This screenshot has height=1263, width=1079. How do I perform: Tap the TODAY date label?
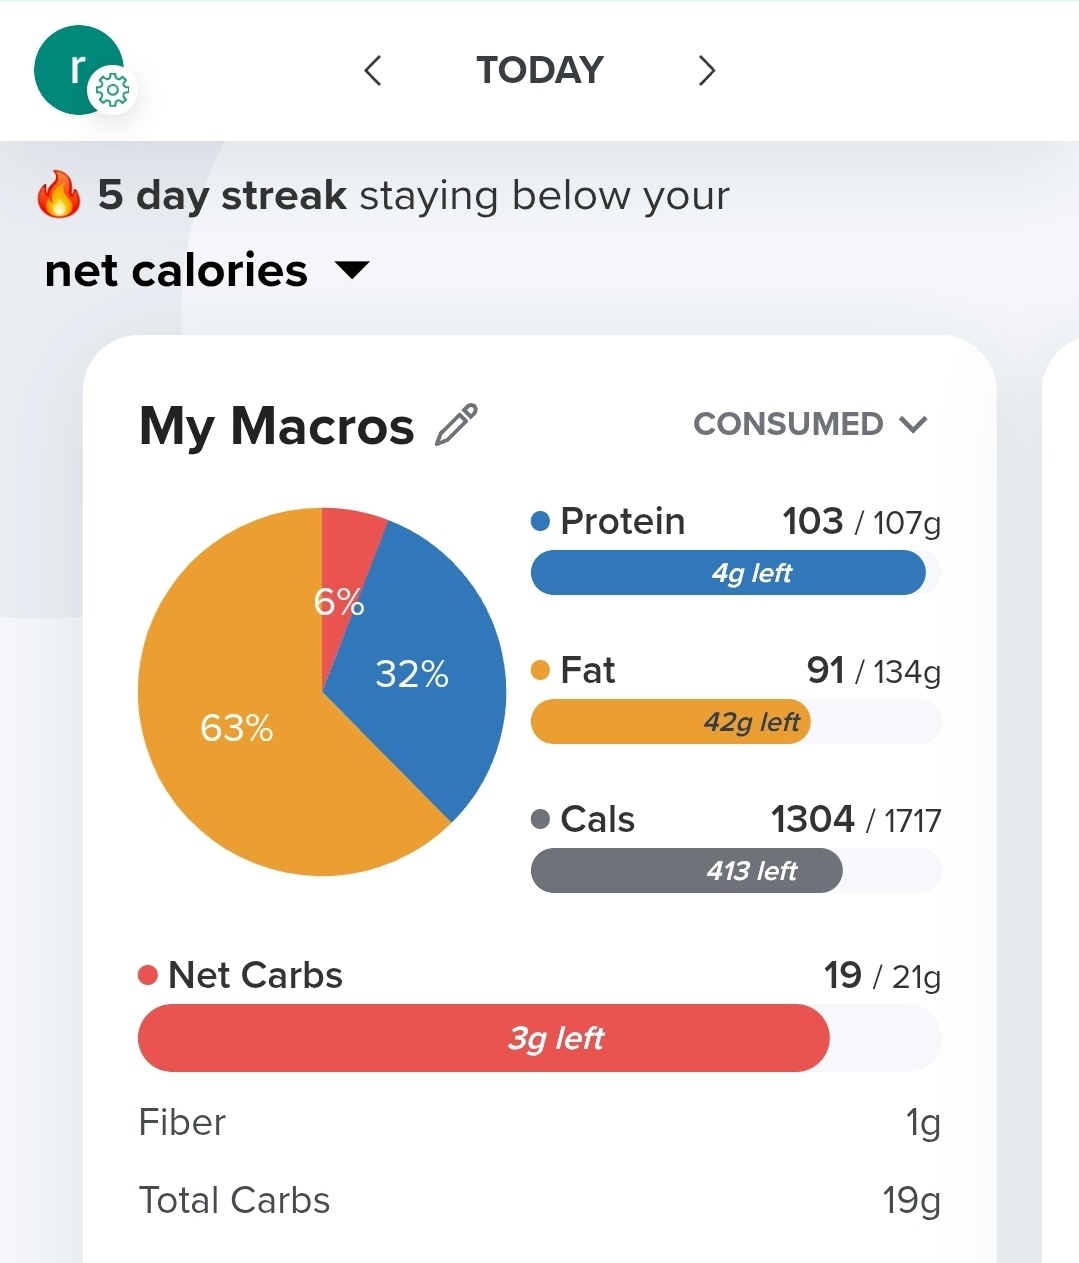click(540, 70)
